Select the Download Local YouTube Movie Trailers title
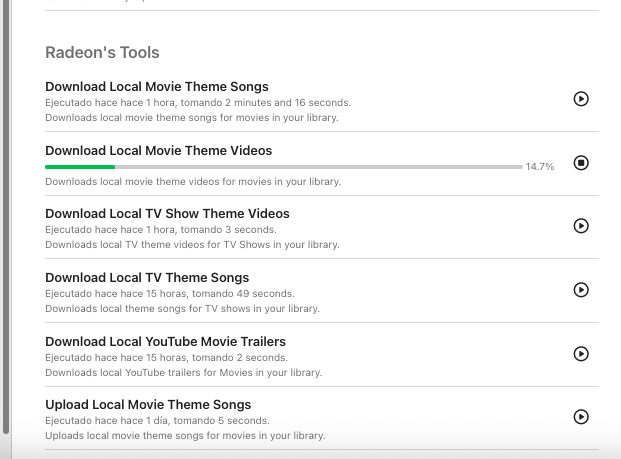 [165, 342]
